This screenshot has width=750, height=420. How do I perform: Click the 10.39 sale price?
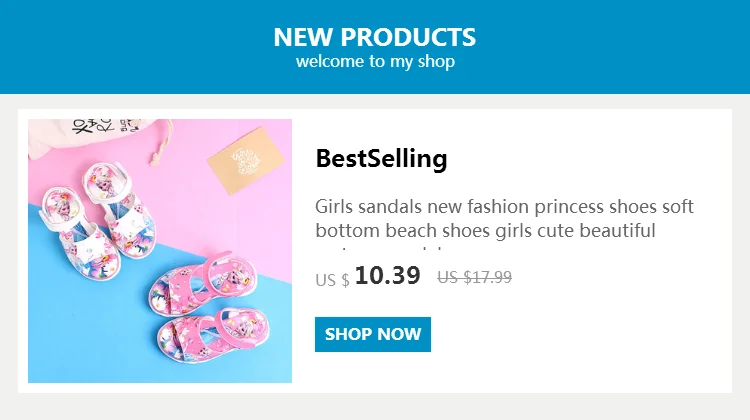tap(387, 275)
